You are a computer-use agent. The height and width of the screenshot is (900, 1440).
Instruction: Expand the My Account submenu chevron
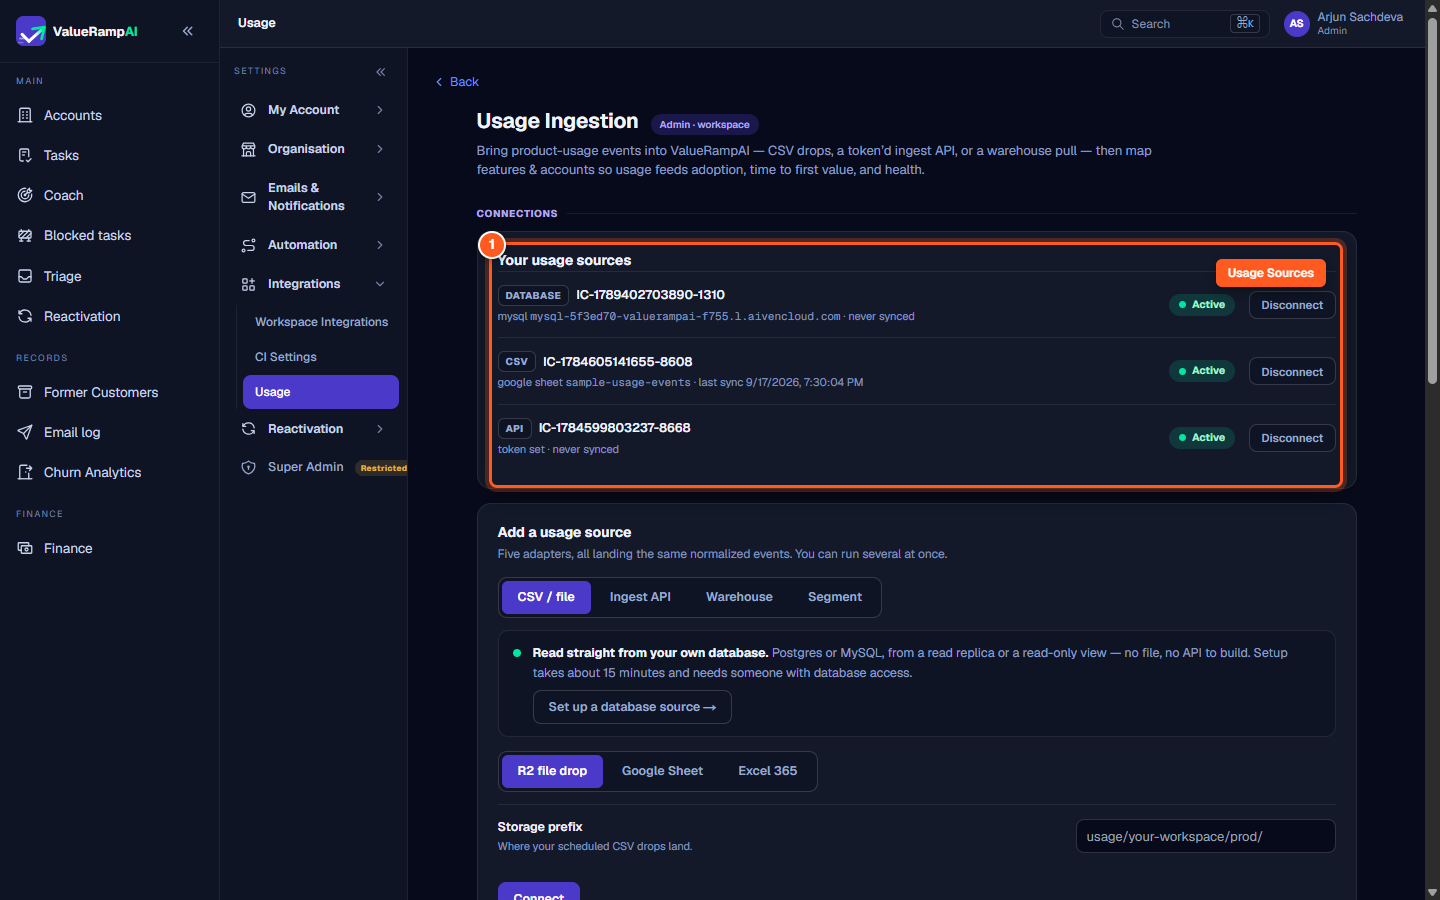coord(380,110)
